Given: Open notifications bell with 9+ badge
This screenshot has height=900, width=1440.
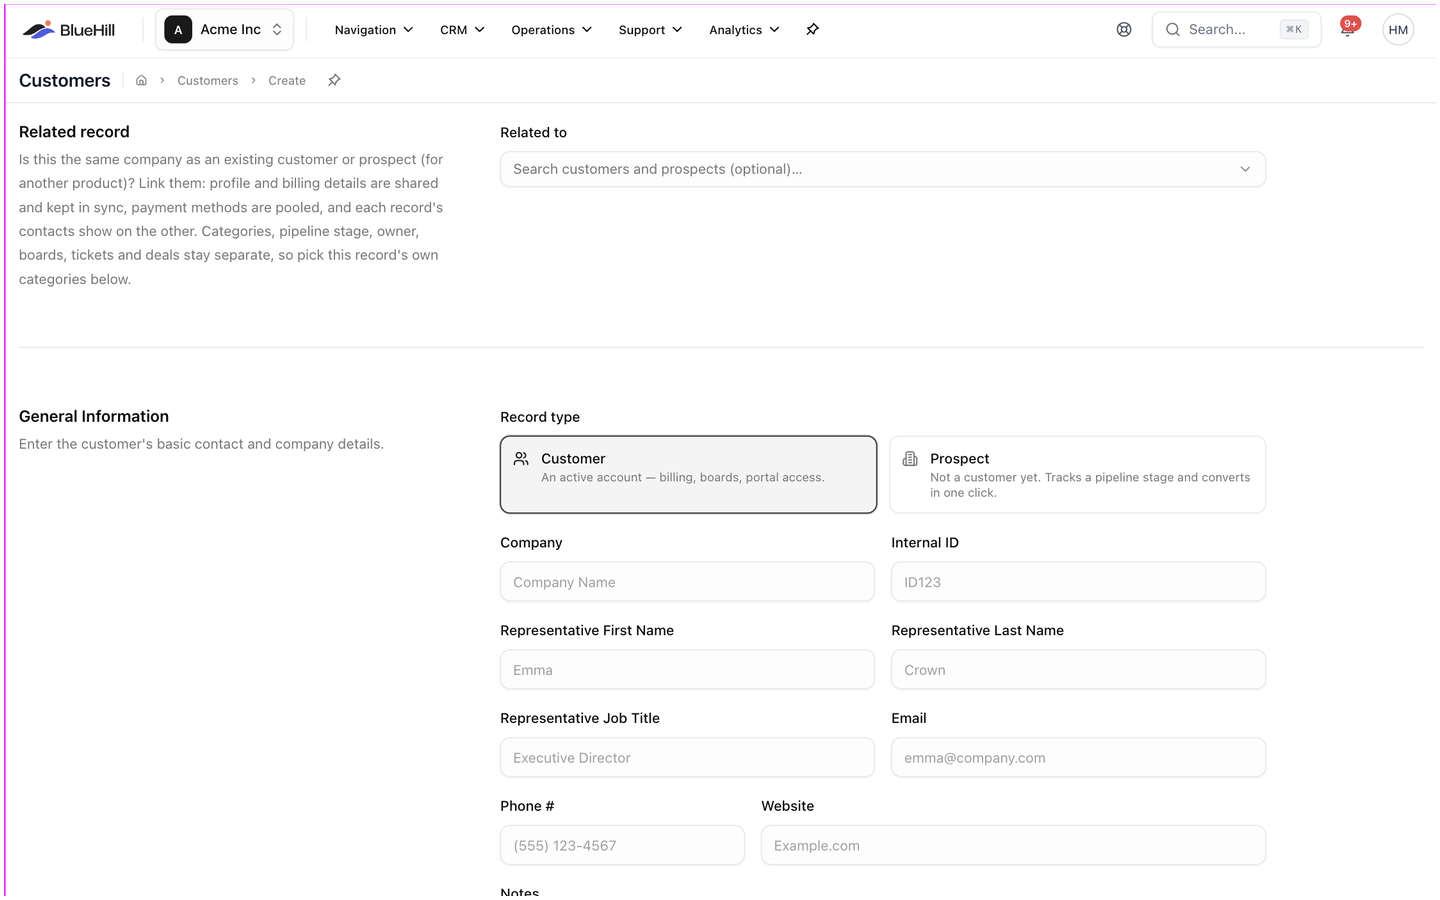Looking at the screenshot, I should pos(1348,29).
